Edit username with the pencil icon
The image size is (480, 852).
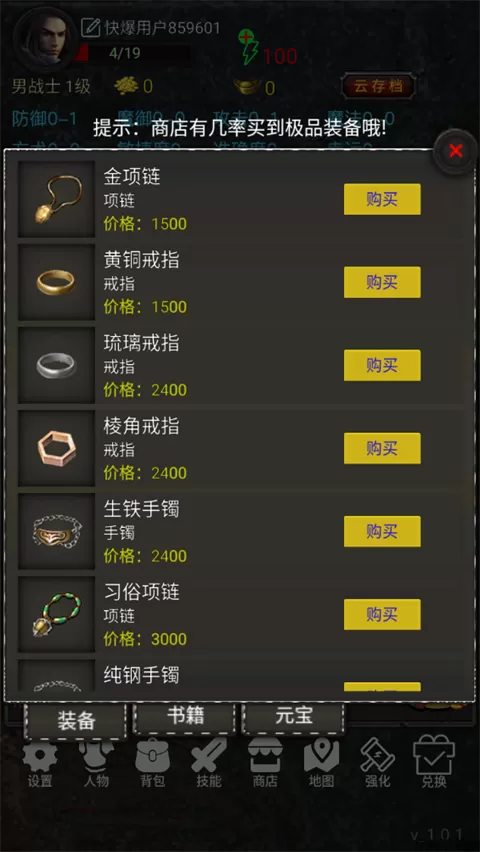click(90, 28)
